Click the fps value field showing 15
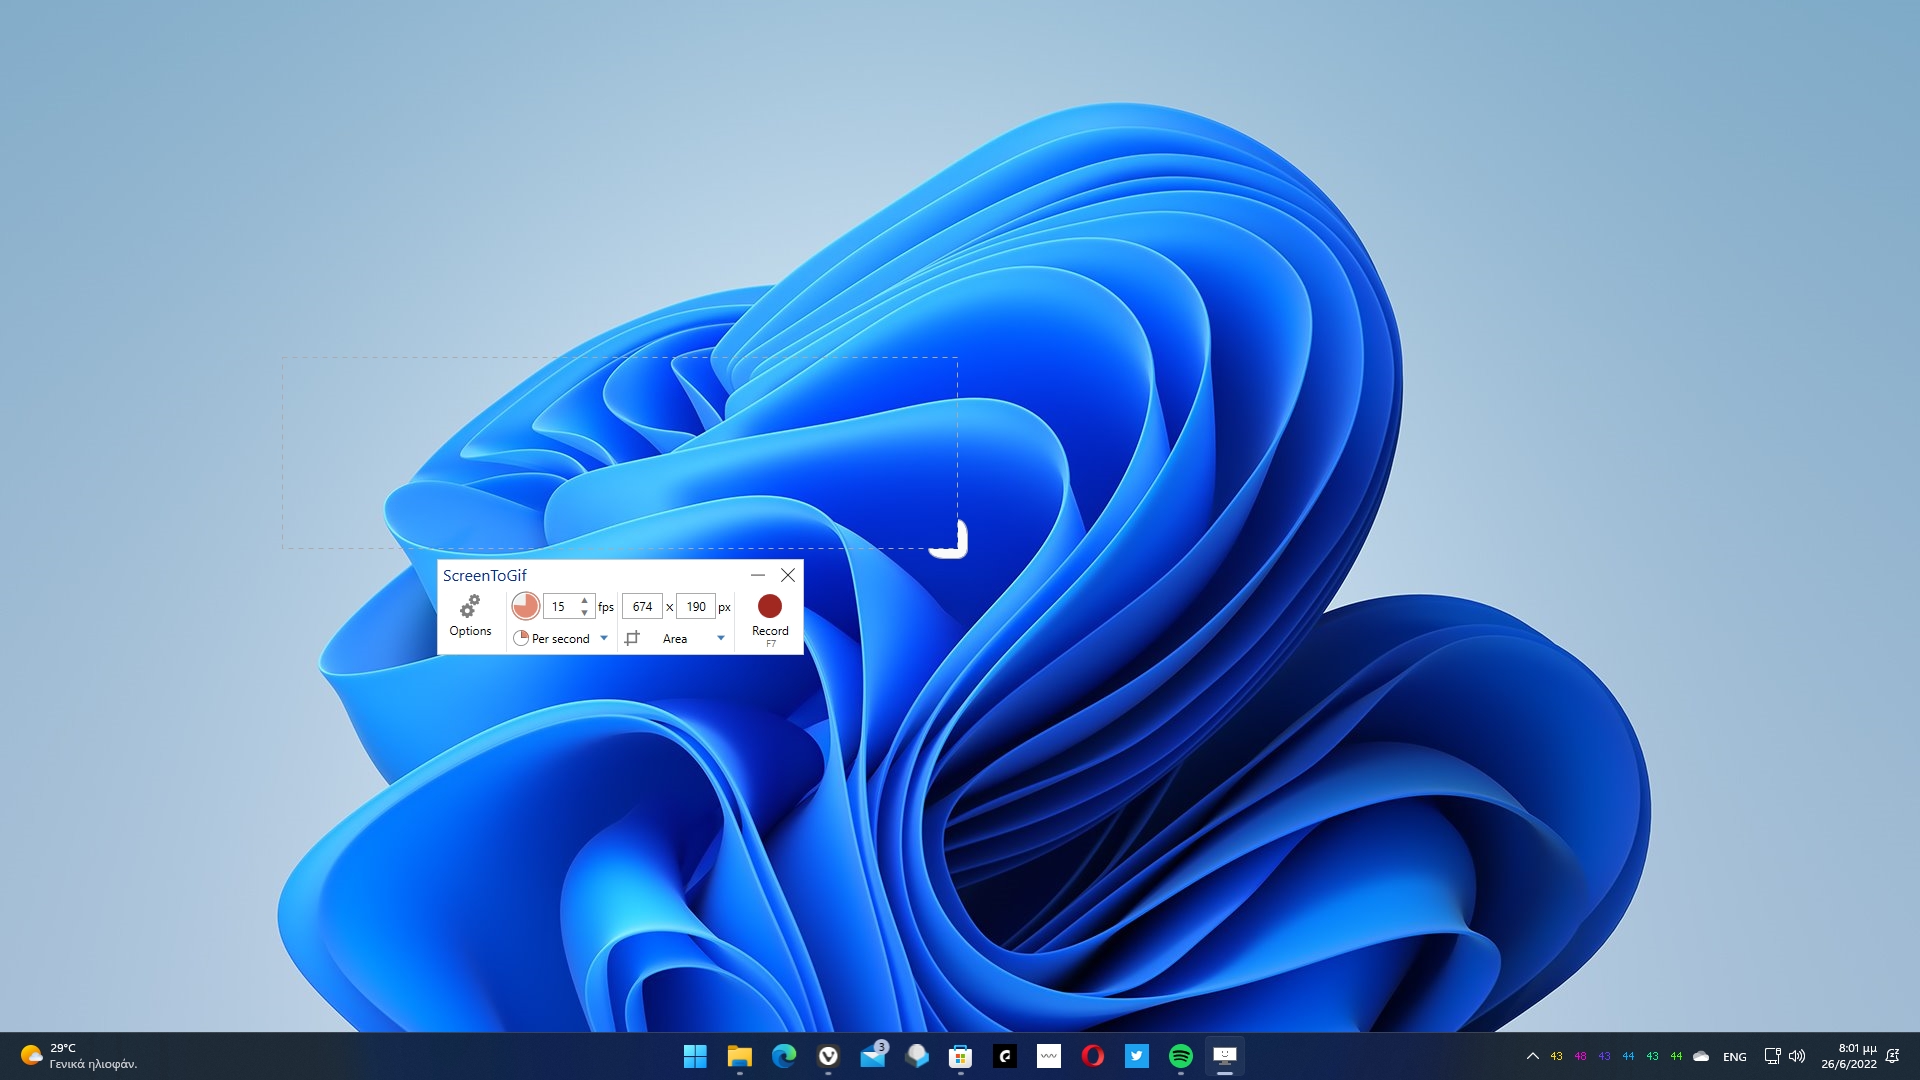The image size is (1920, 1080). (x=559, y=607)
